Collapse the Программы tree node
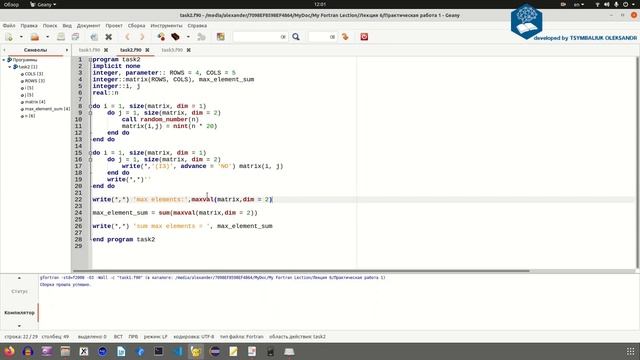640x360 pixels. pyautogui.click(x=4, y=60)
